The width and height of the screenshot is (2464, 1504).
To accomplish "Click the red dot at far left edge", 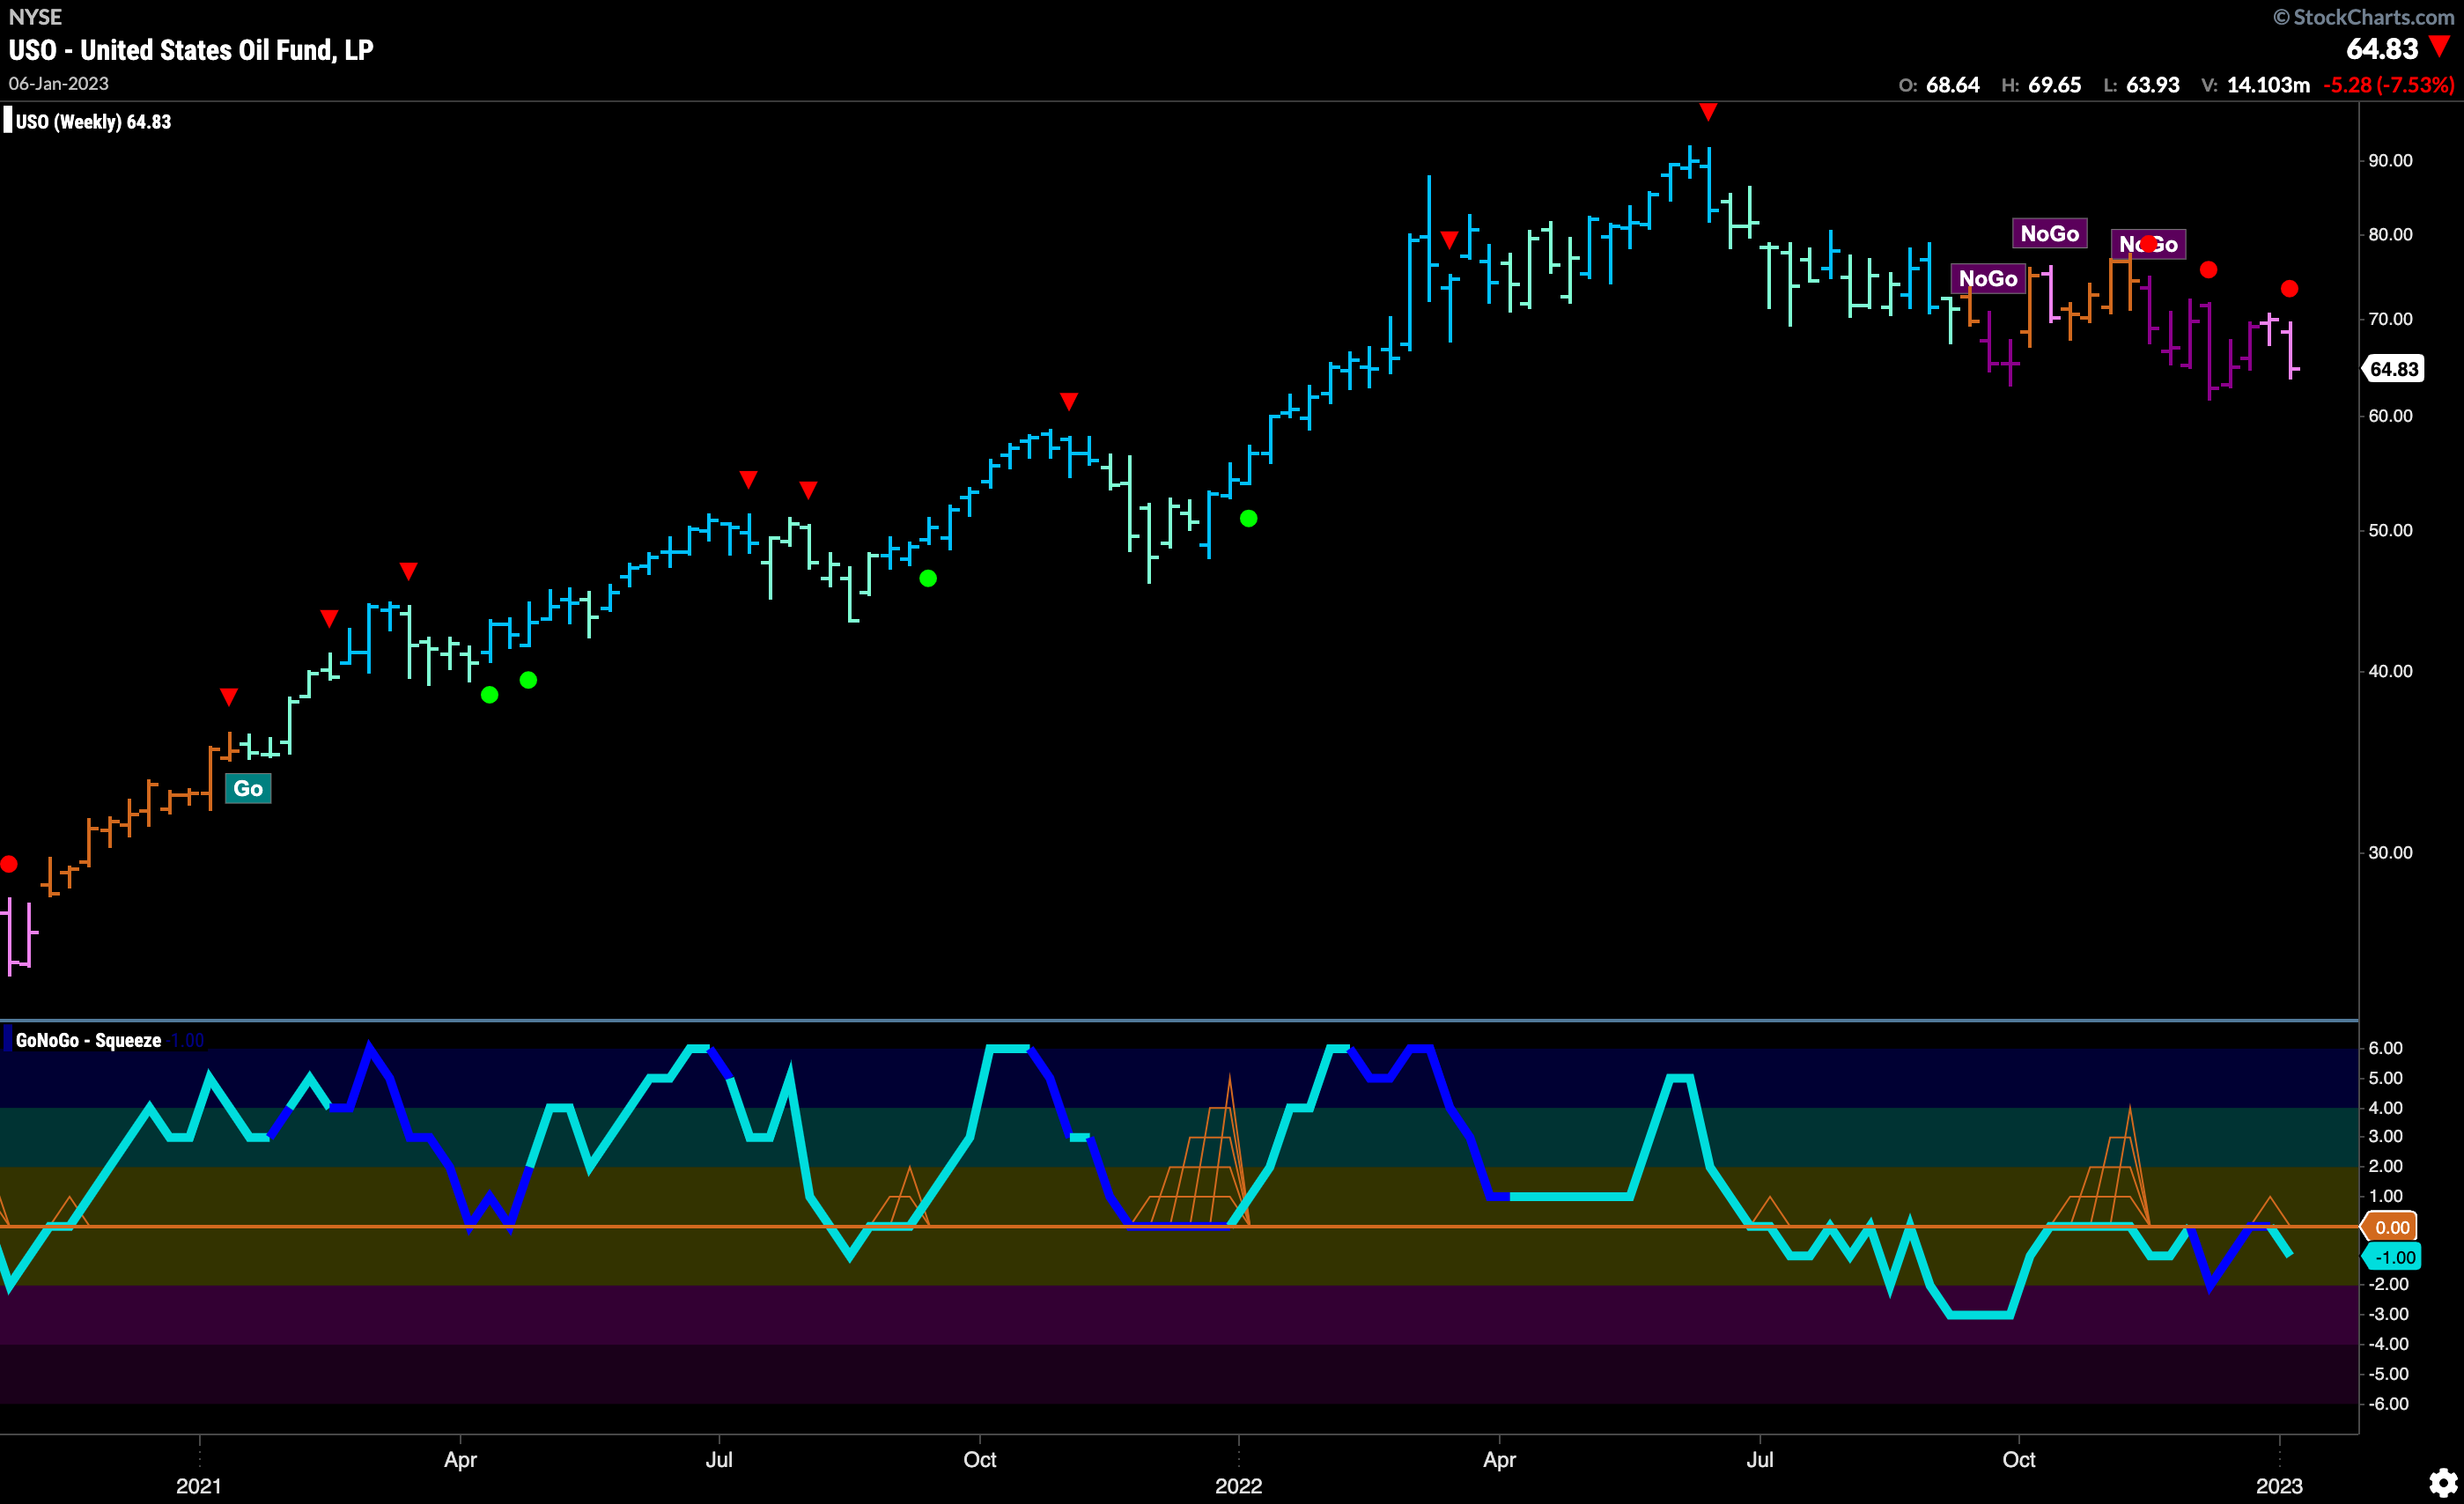I will (9, 864).
